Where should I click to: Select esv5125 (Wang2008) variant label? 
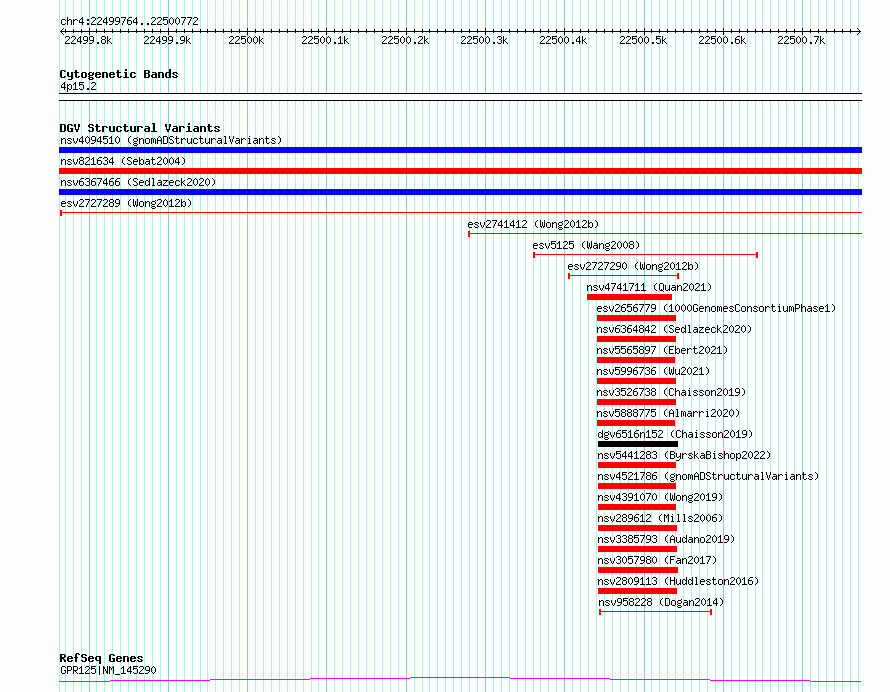[x=586, y=245]
